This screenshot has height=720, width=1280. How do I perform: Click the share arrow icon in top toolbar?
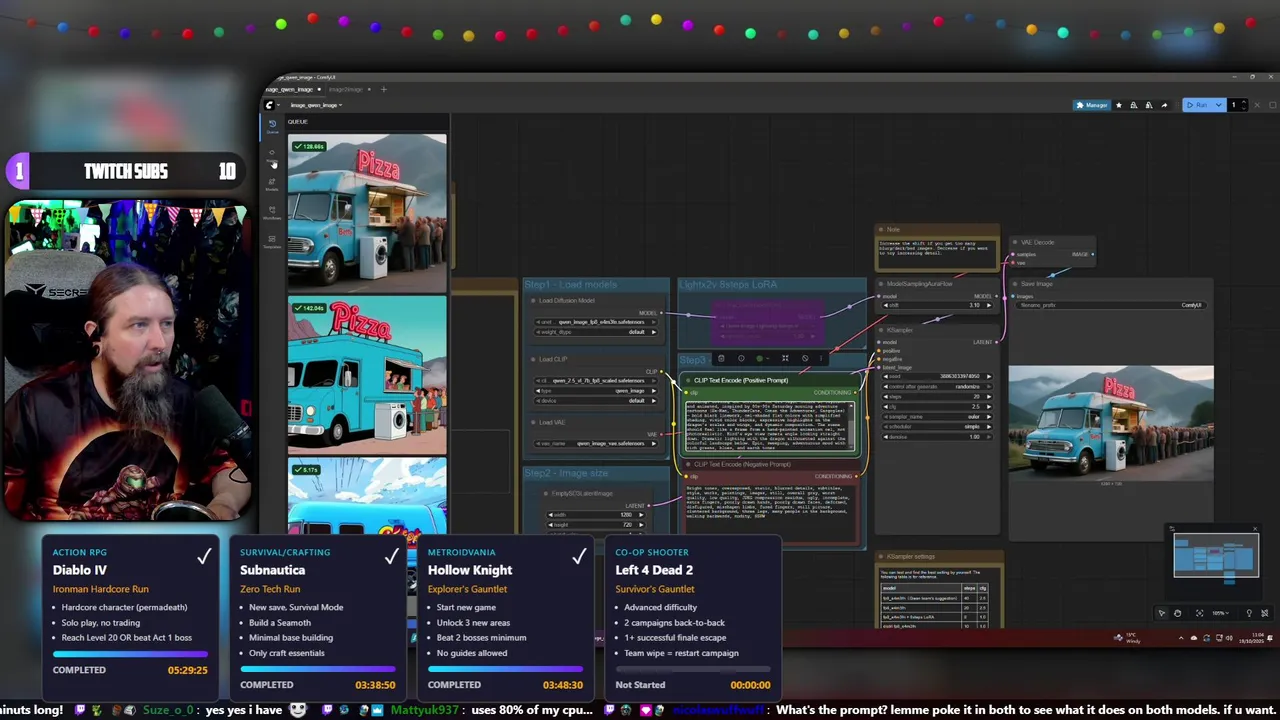[1164, 105]
